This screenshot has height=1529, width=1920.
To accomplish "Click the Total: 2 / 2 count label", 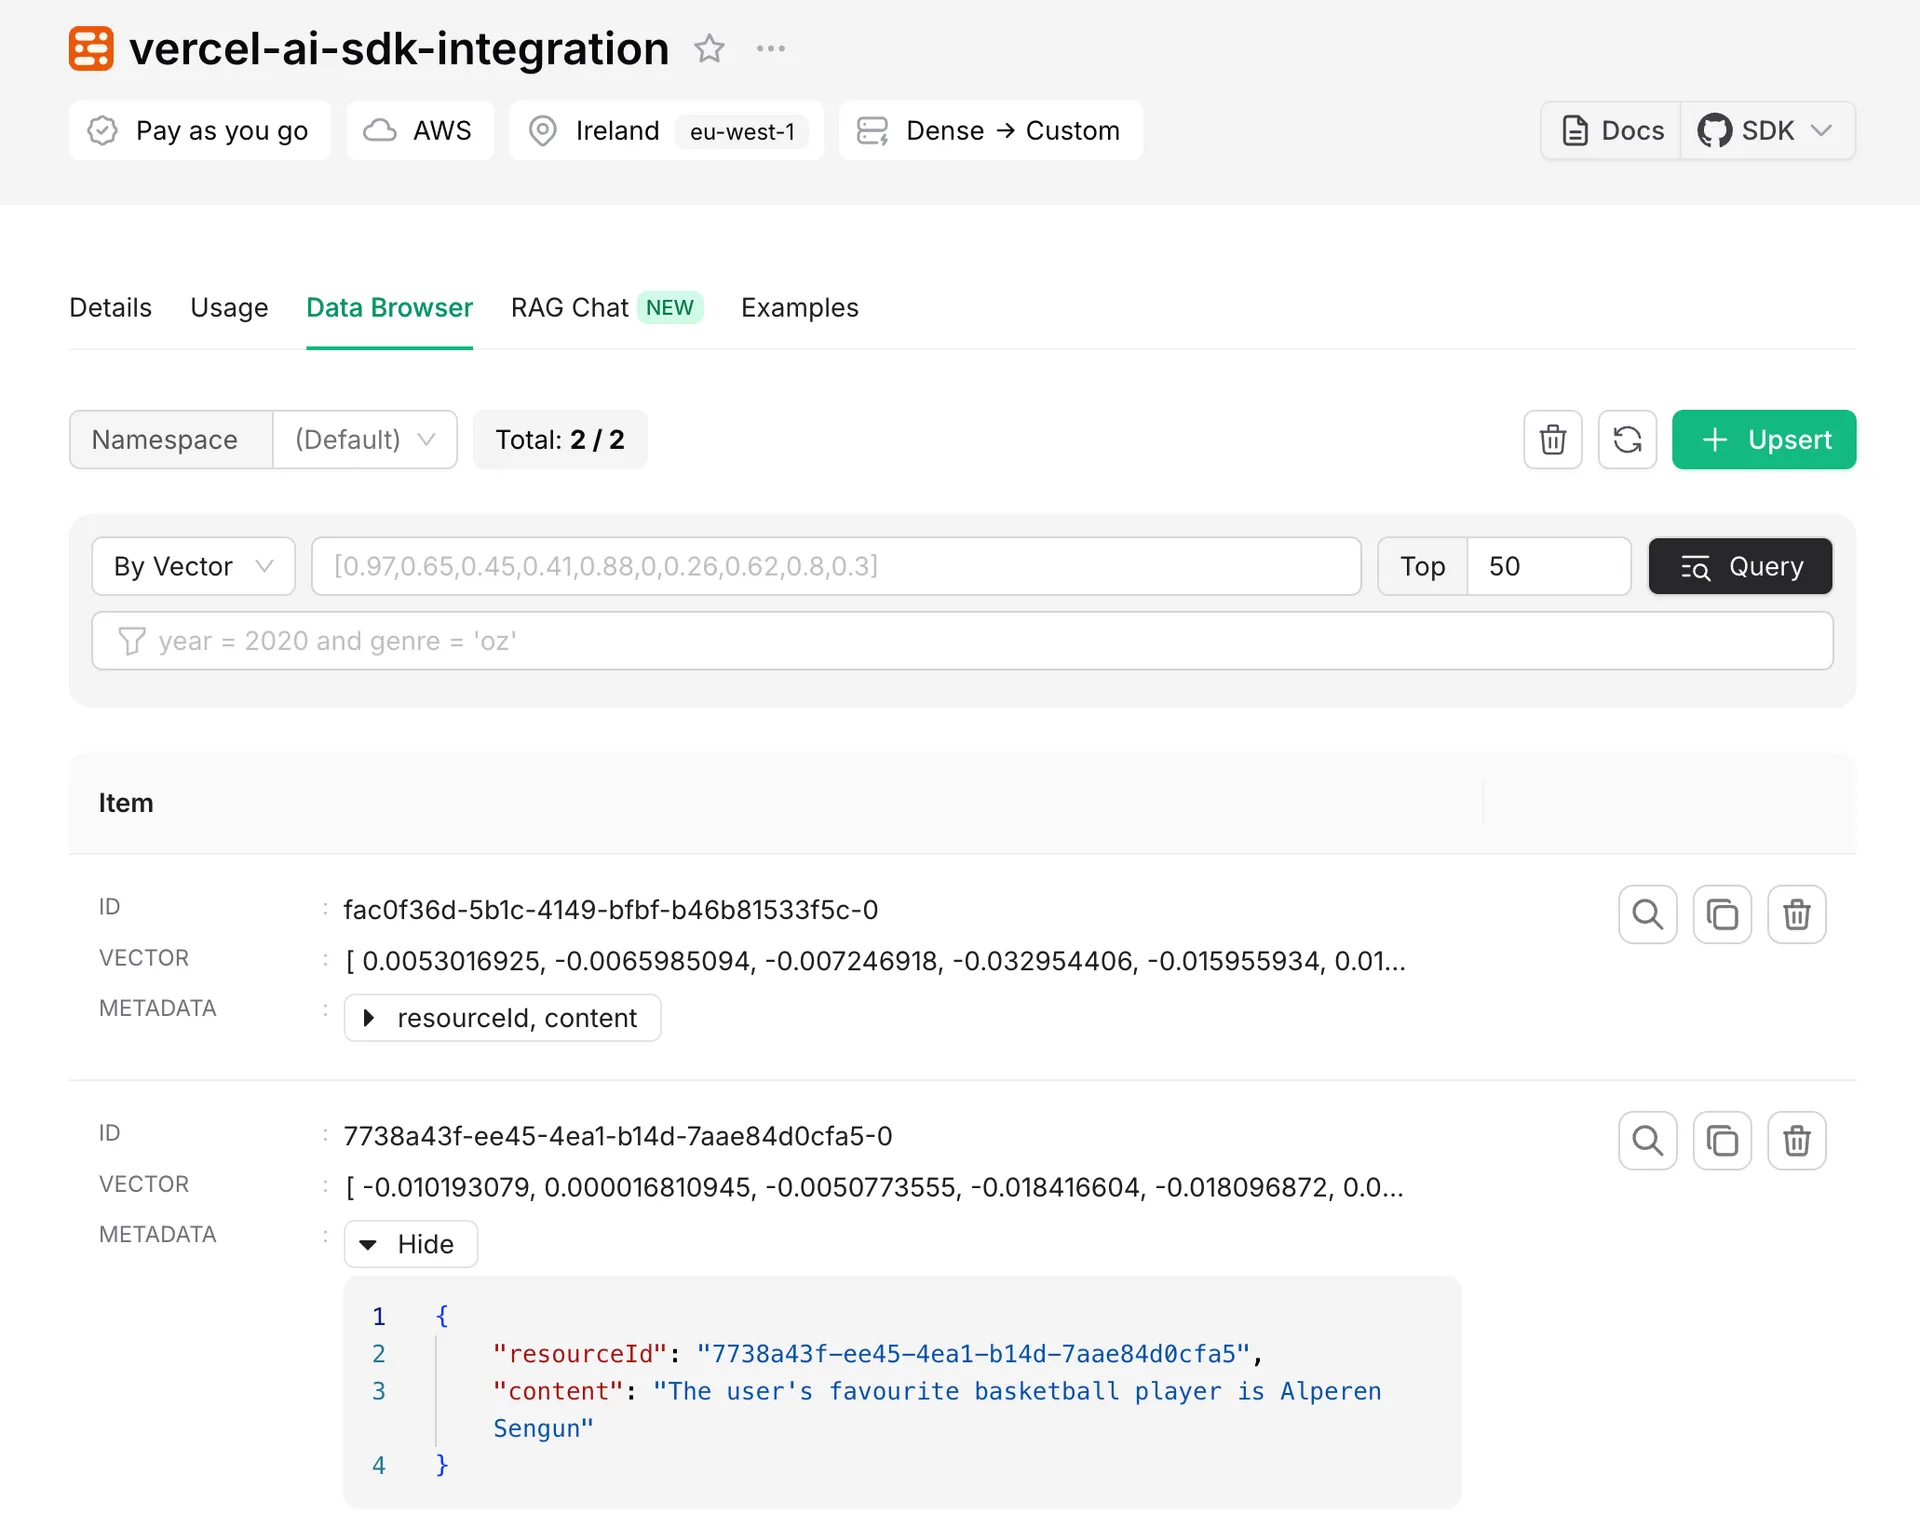I will pos(560,439).
